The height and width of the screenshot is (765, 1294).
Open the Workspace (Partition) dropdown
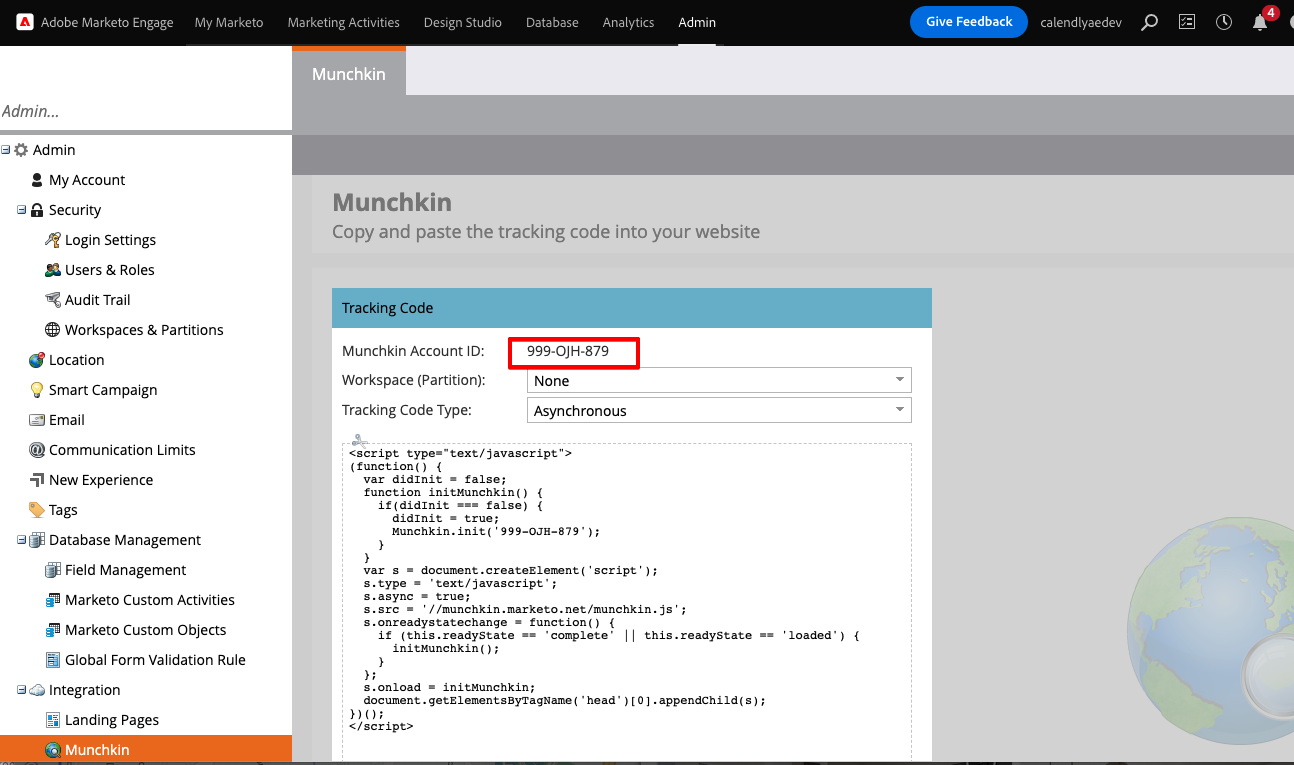click(718, 381)
